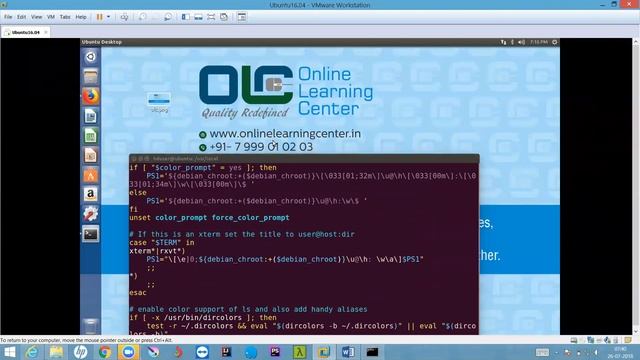The image size is (640, 360).
Task: Open the Amazon launcher icon
Action: (91, 194)
